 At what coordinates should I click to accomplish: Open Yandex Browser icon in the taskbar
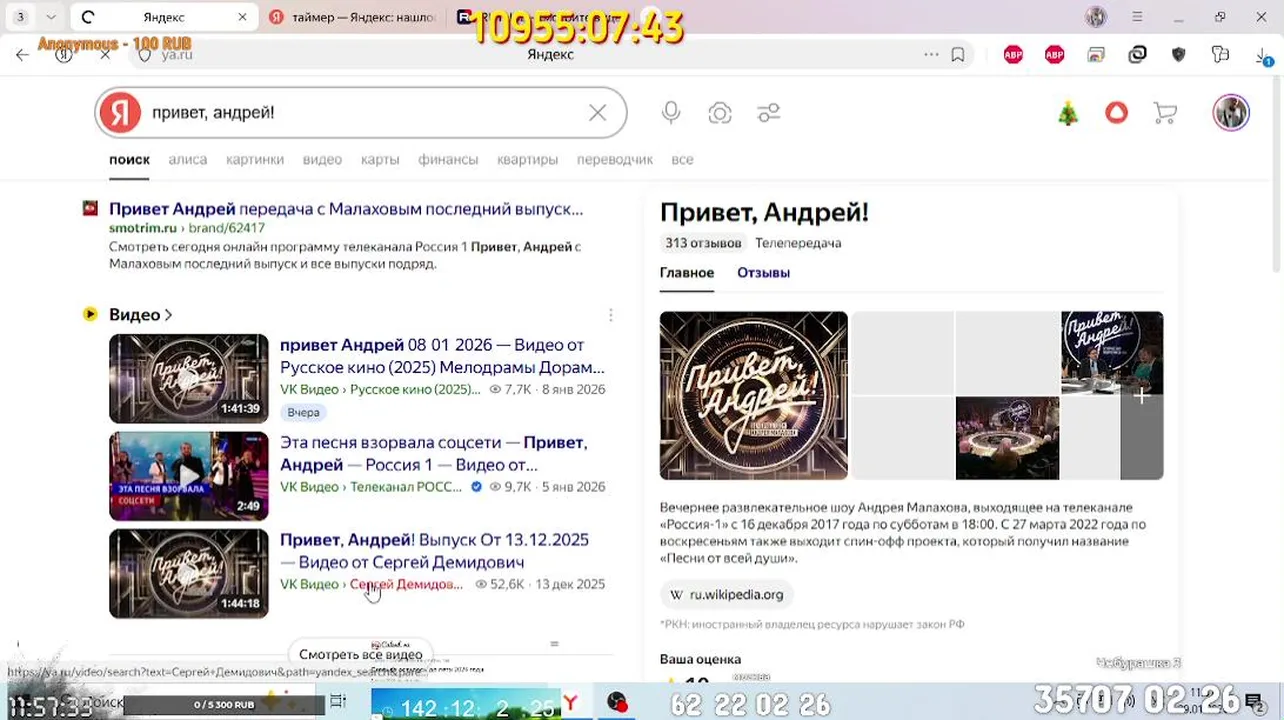click(570, 703)
